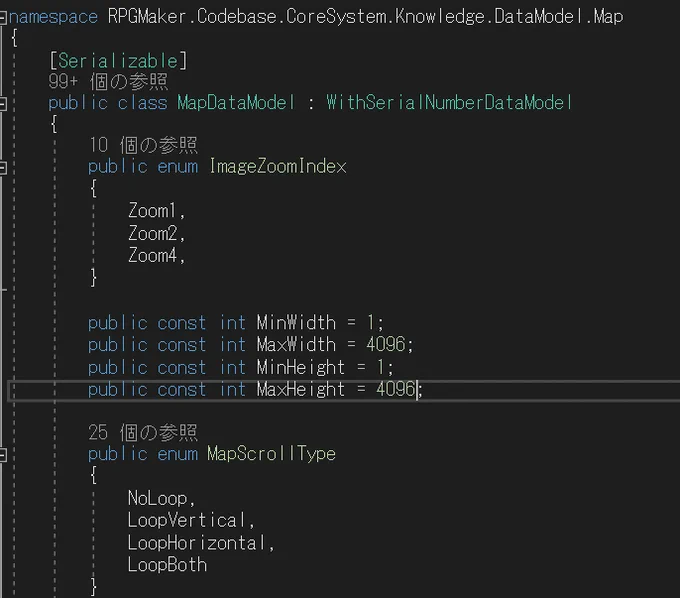680x598 pixels.
Task: Click the 4096 value of MaxWidth
Action: [386, 345]
